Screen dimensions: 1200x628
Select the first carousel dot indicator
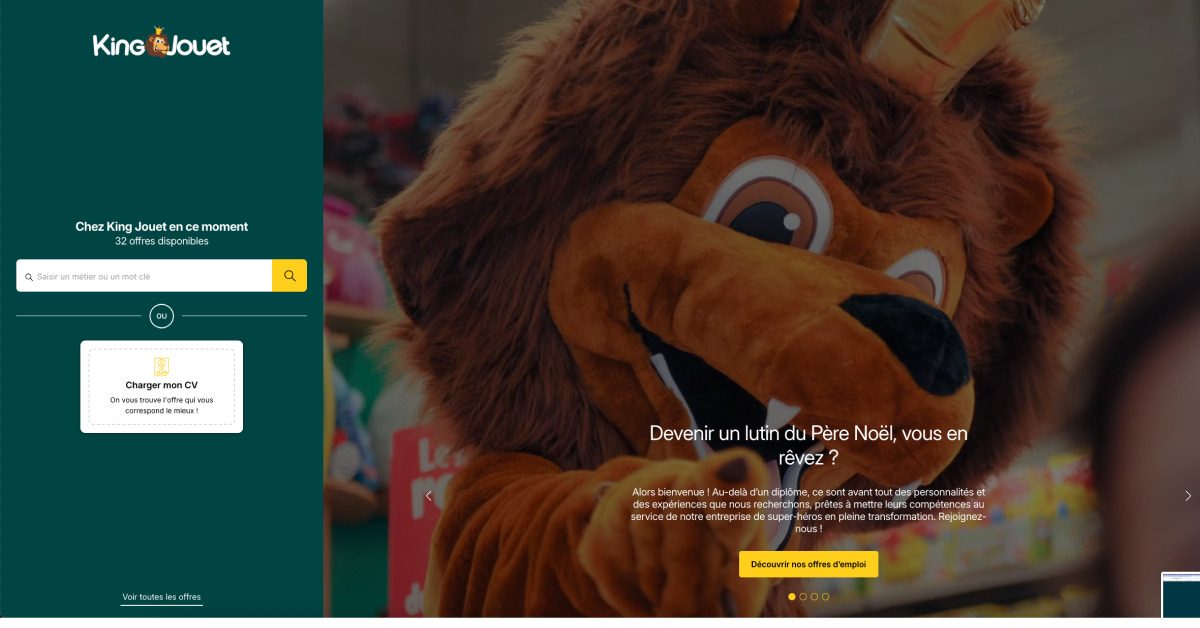(792, 597)
